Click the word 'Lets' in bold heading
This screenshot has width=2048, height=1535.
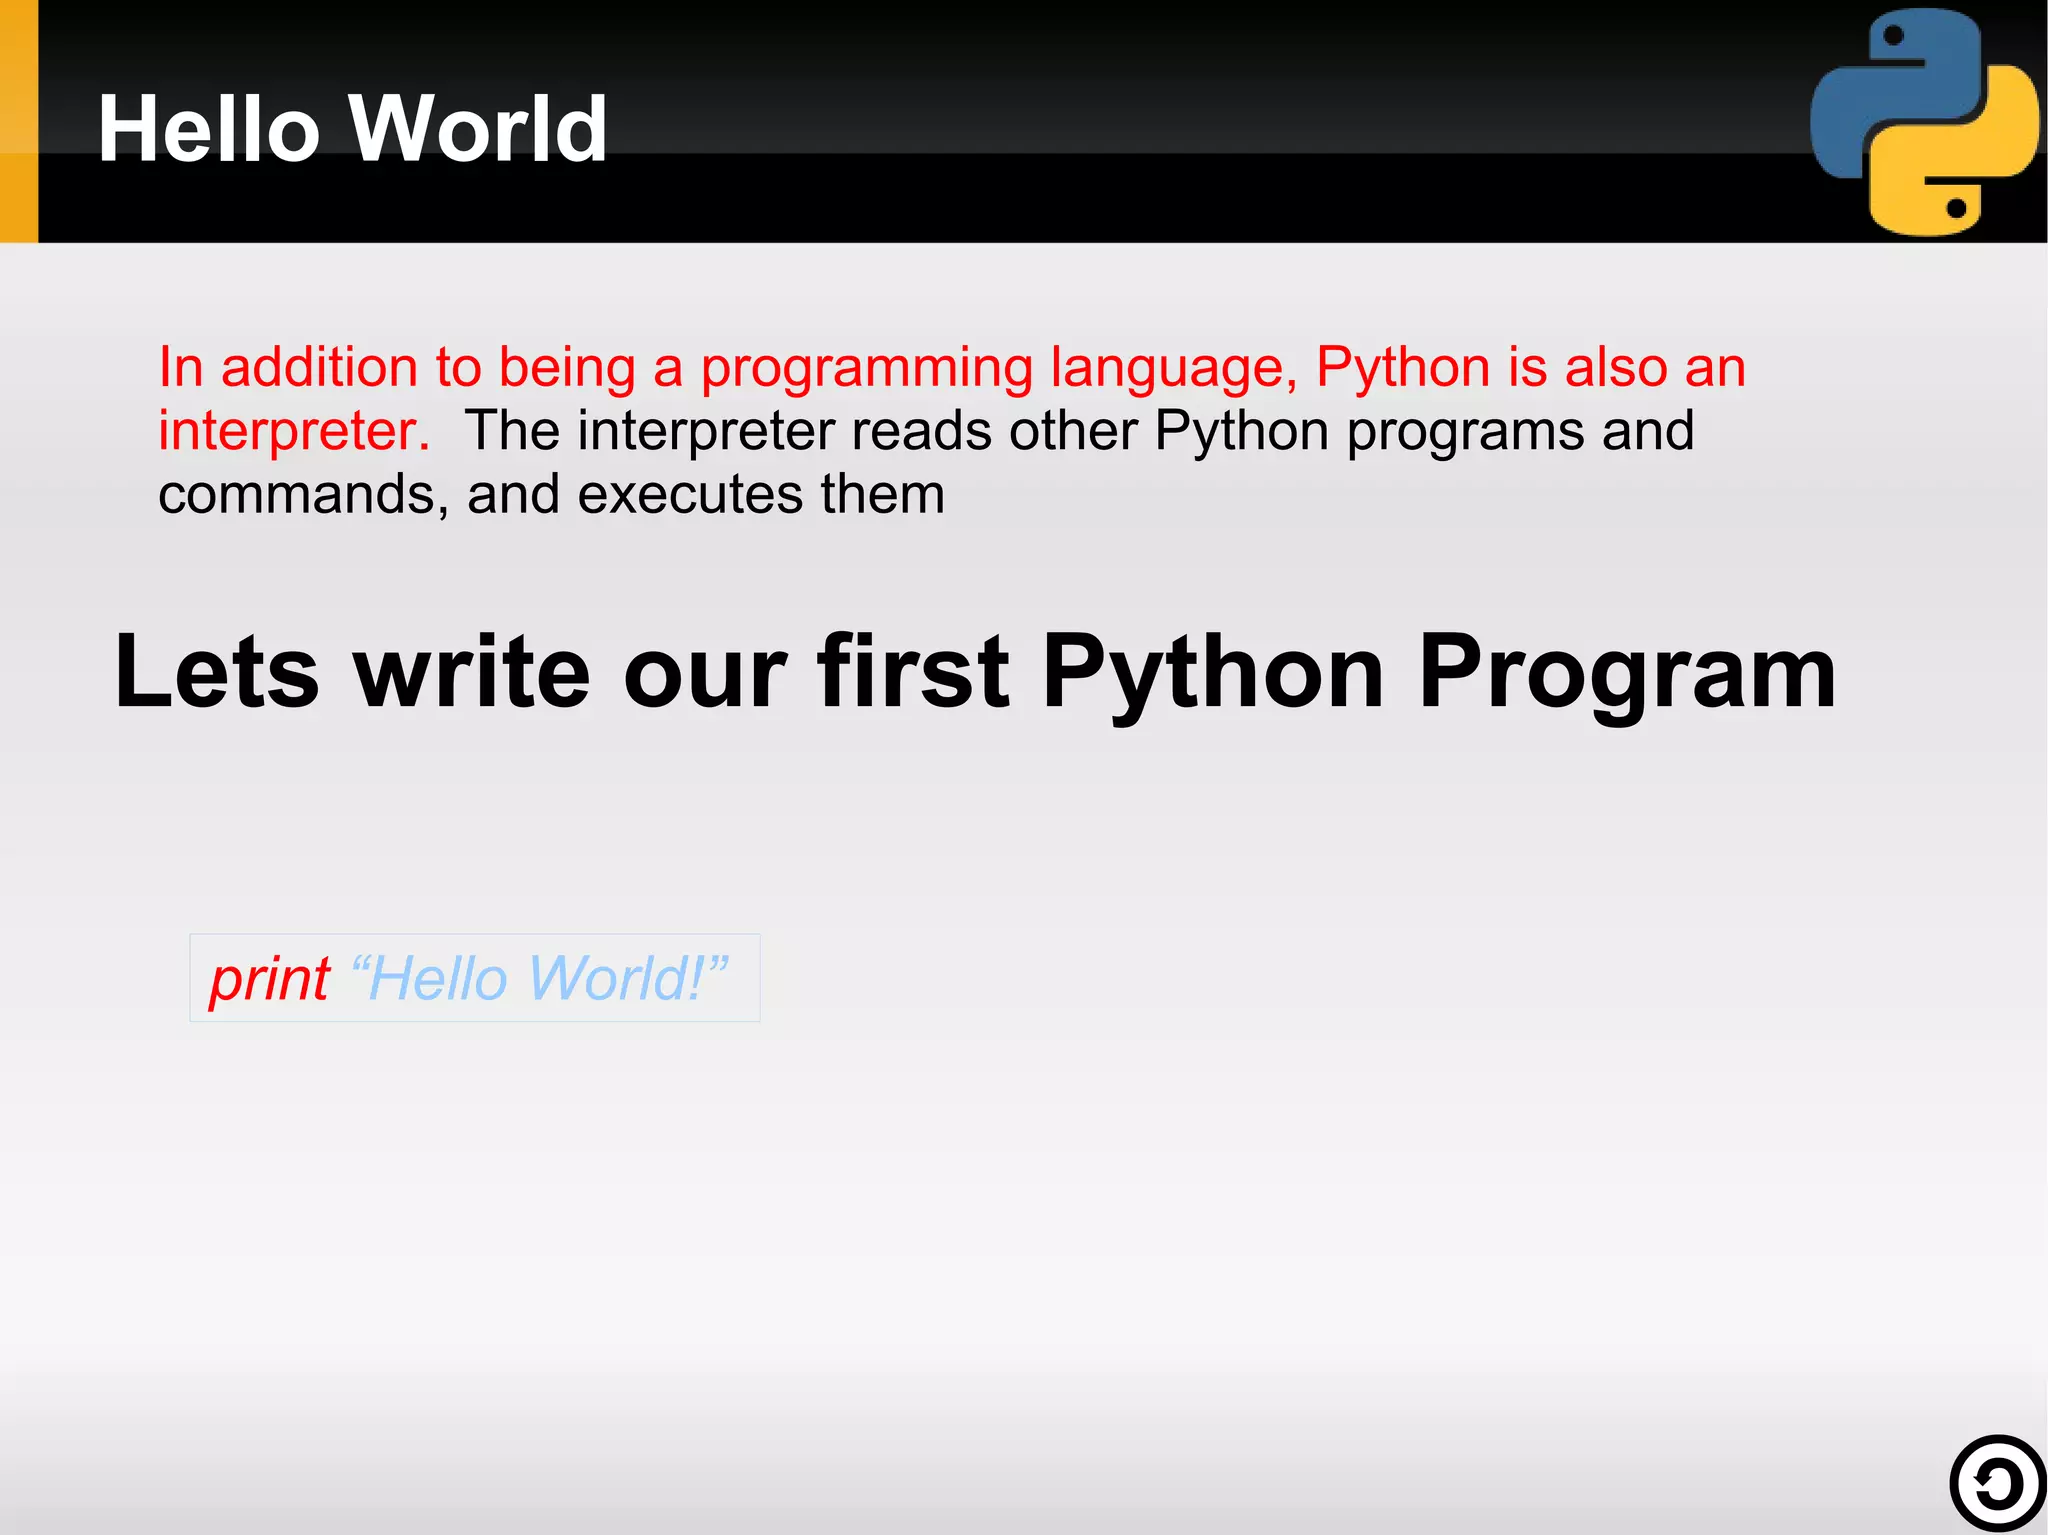[x=216, y=672]
